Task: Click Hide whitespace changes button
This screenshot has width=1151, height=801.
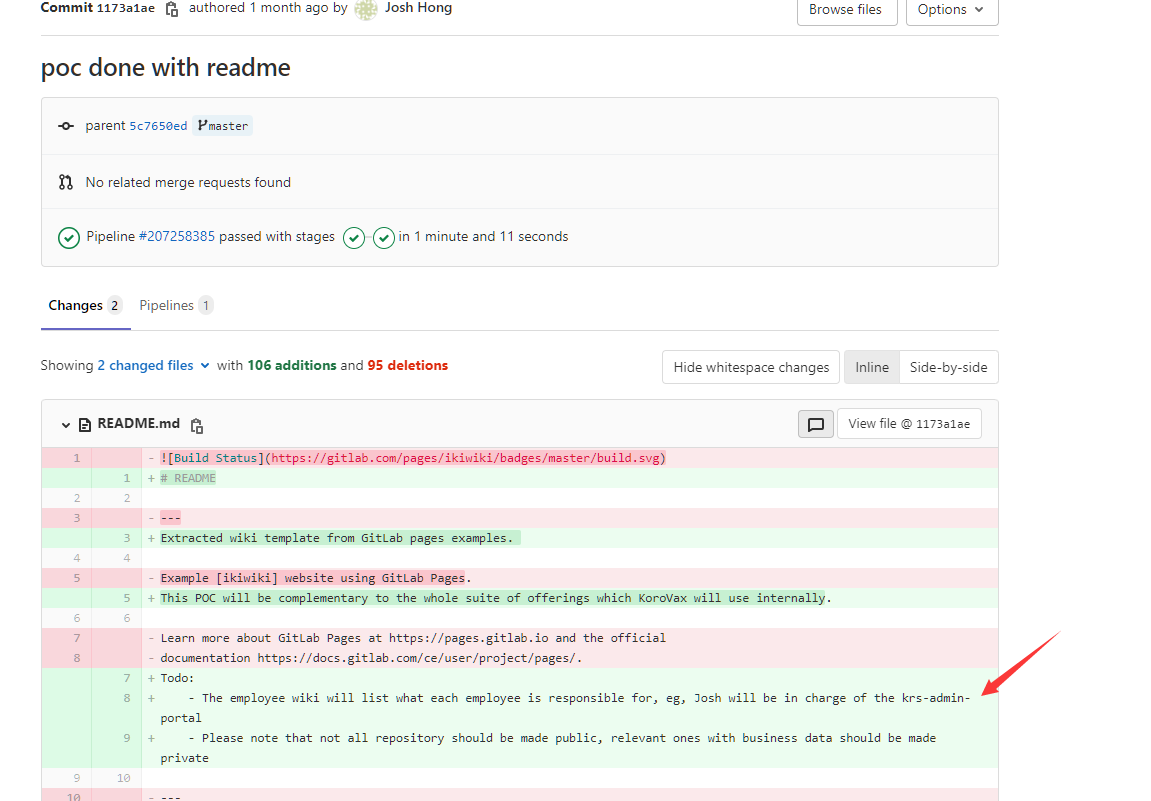Action: click(751, 367)
